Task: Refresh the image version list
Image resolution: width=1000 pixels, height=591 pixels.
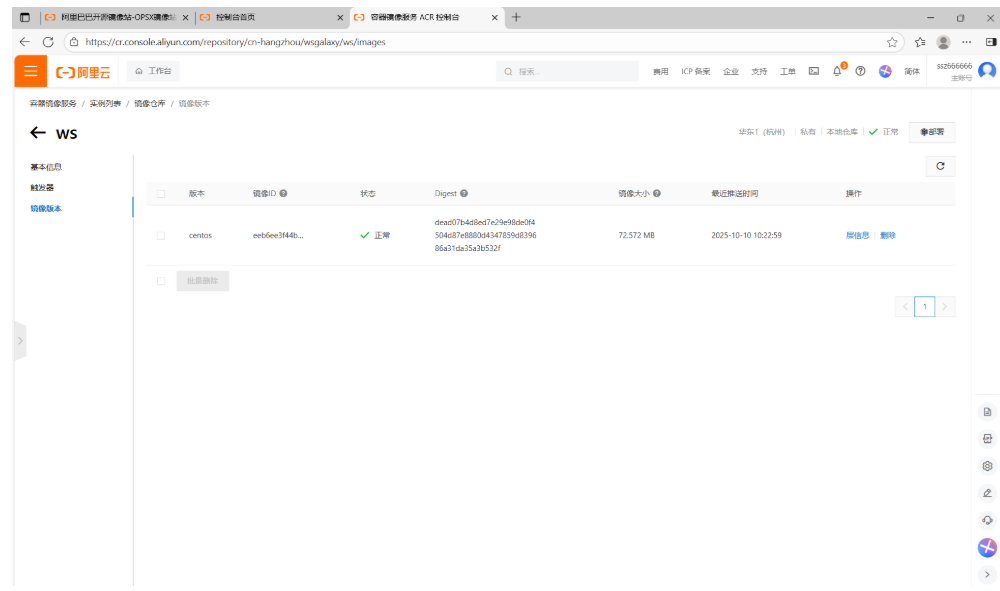Action: pyautogui.click(x=940, y=166)
